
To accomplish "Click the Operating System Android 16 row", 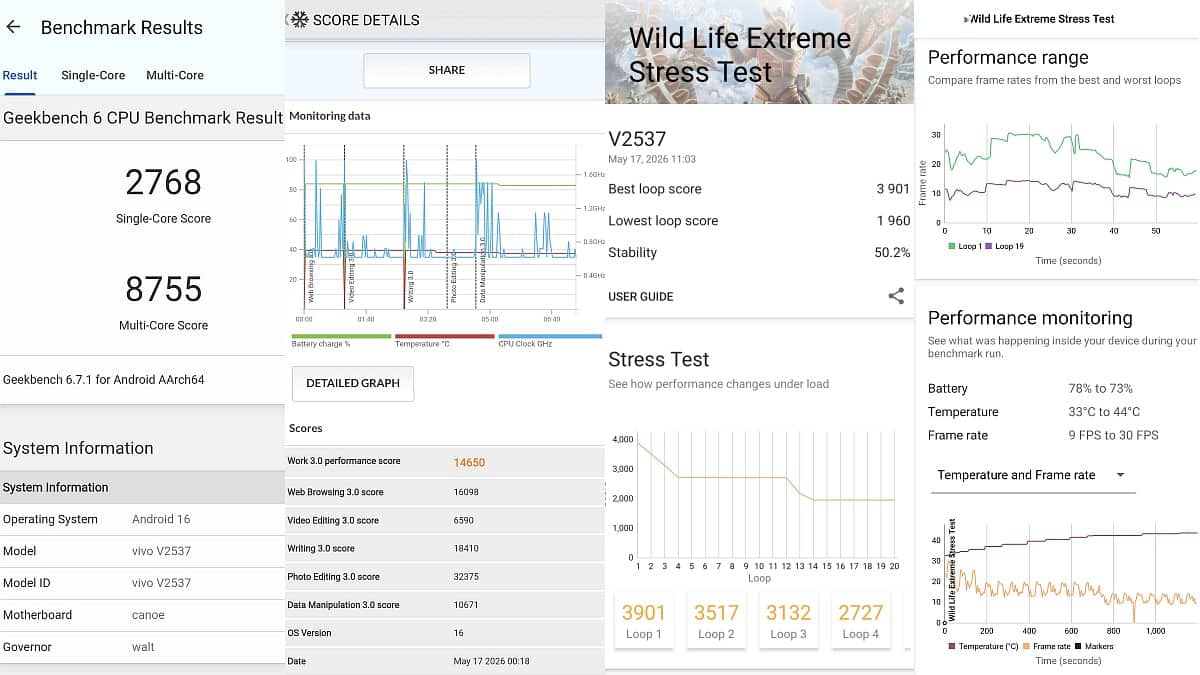I will tap(142, 519).
